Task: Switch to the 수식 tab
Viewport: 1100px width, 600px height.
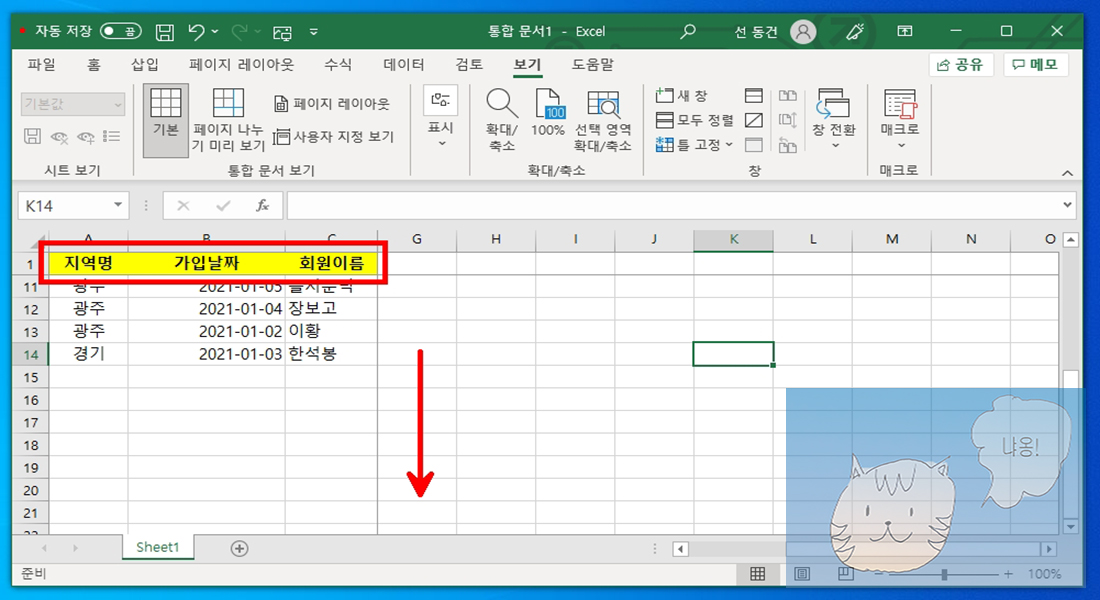Action: pyautogui.click(x=337, y=65)
